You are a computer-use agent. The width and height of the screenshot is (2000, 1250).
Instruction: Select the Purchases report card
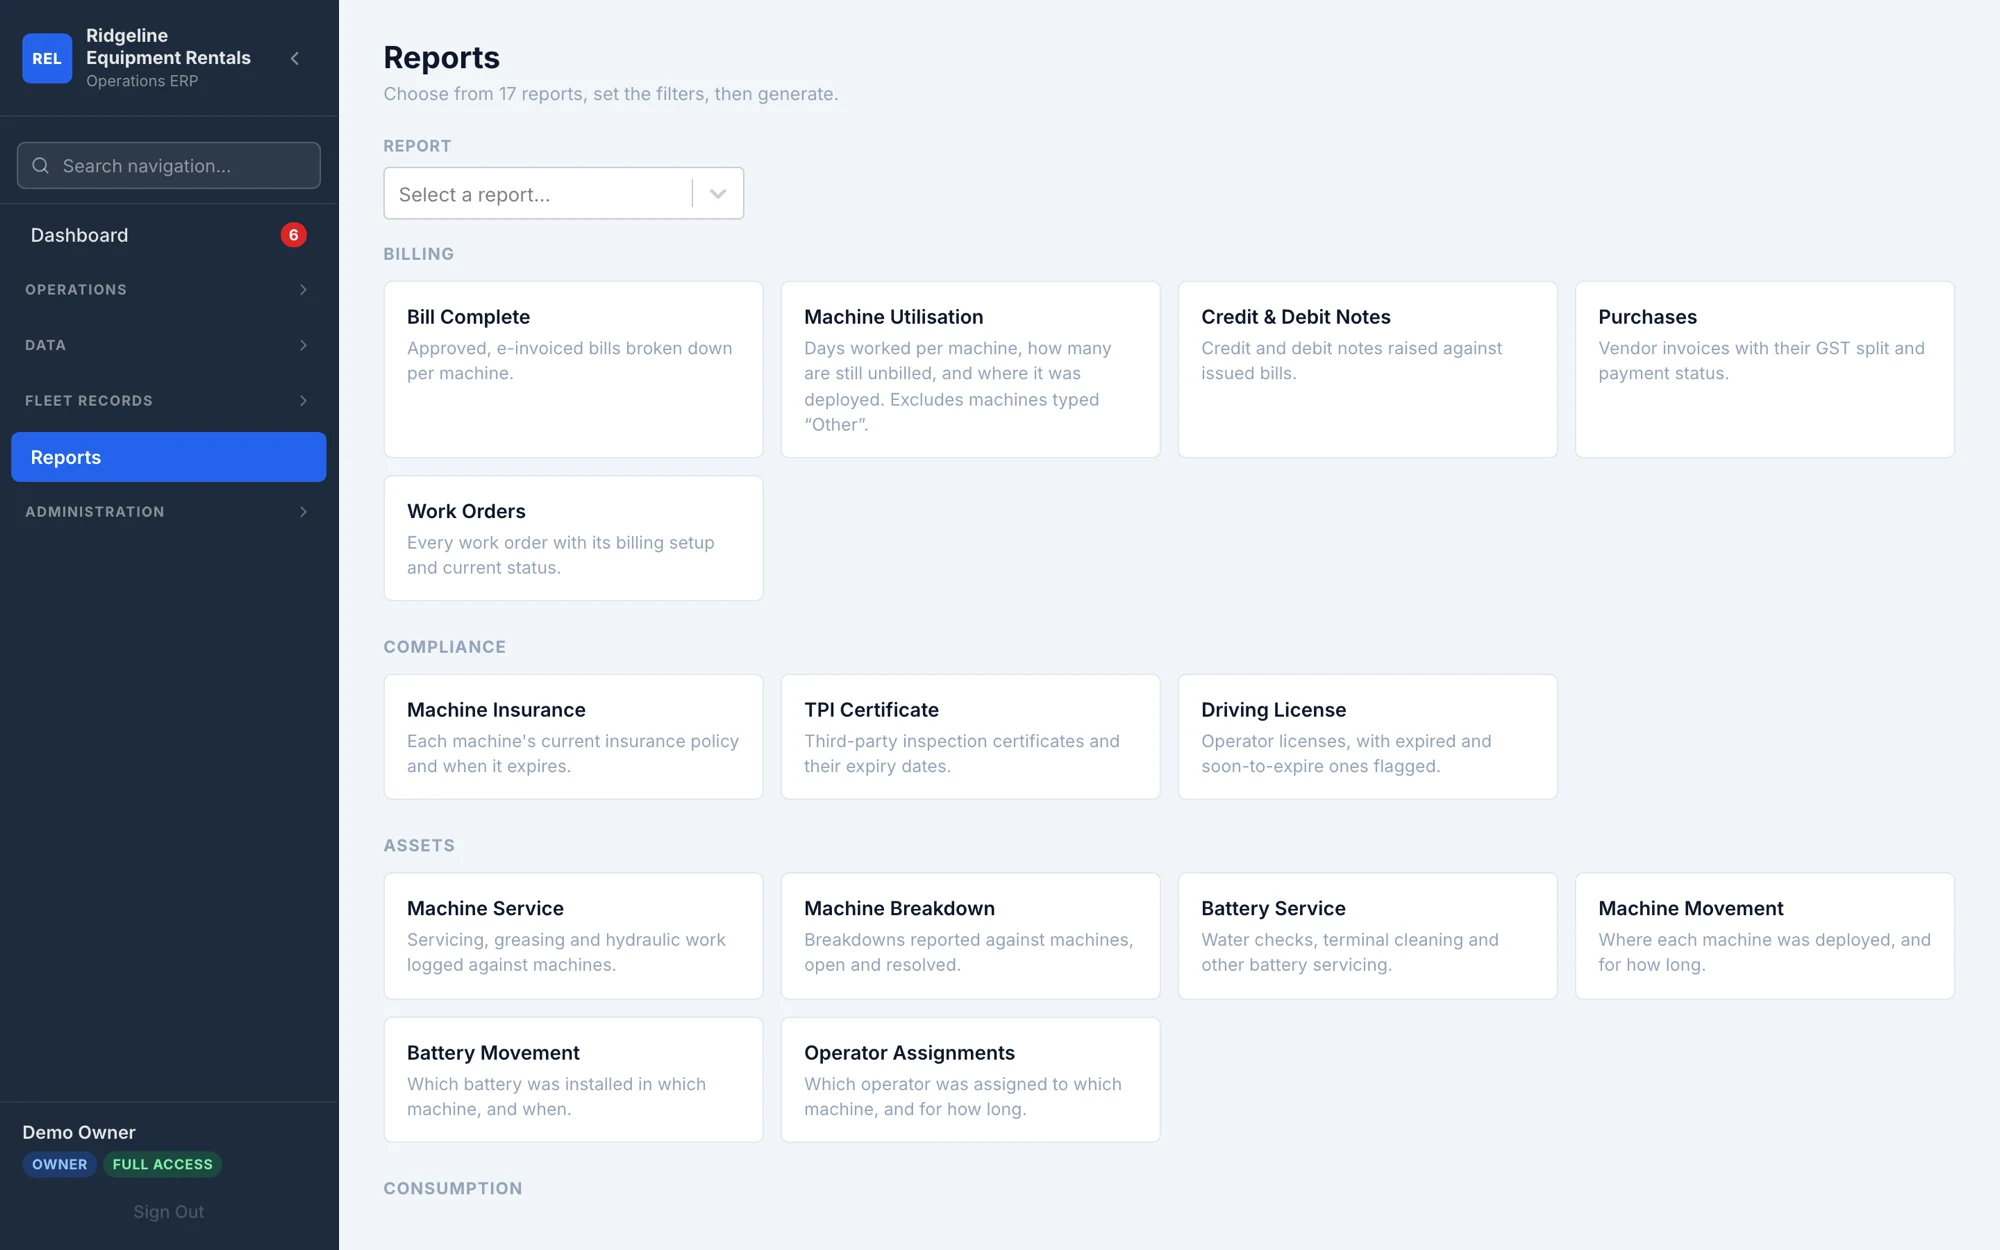[1764, 369]
